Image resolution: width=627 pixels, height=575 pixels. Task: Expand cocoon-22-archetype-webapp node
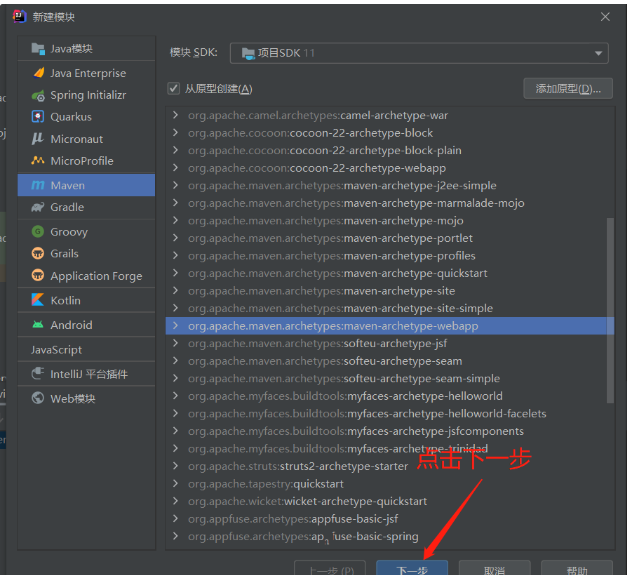[x=175, y=168]
